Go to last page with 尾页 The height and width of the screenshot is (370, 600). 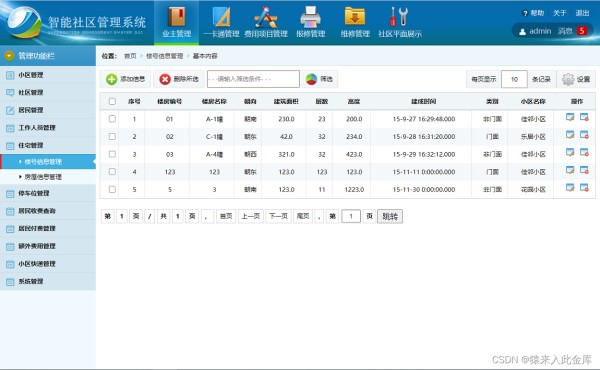[x=303, y=216]
